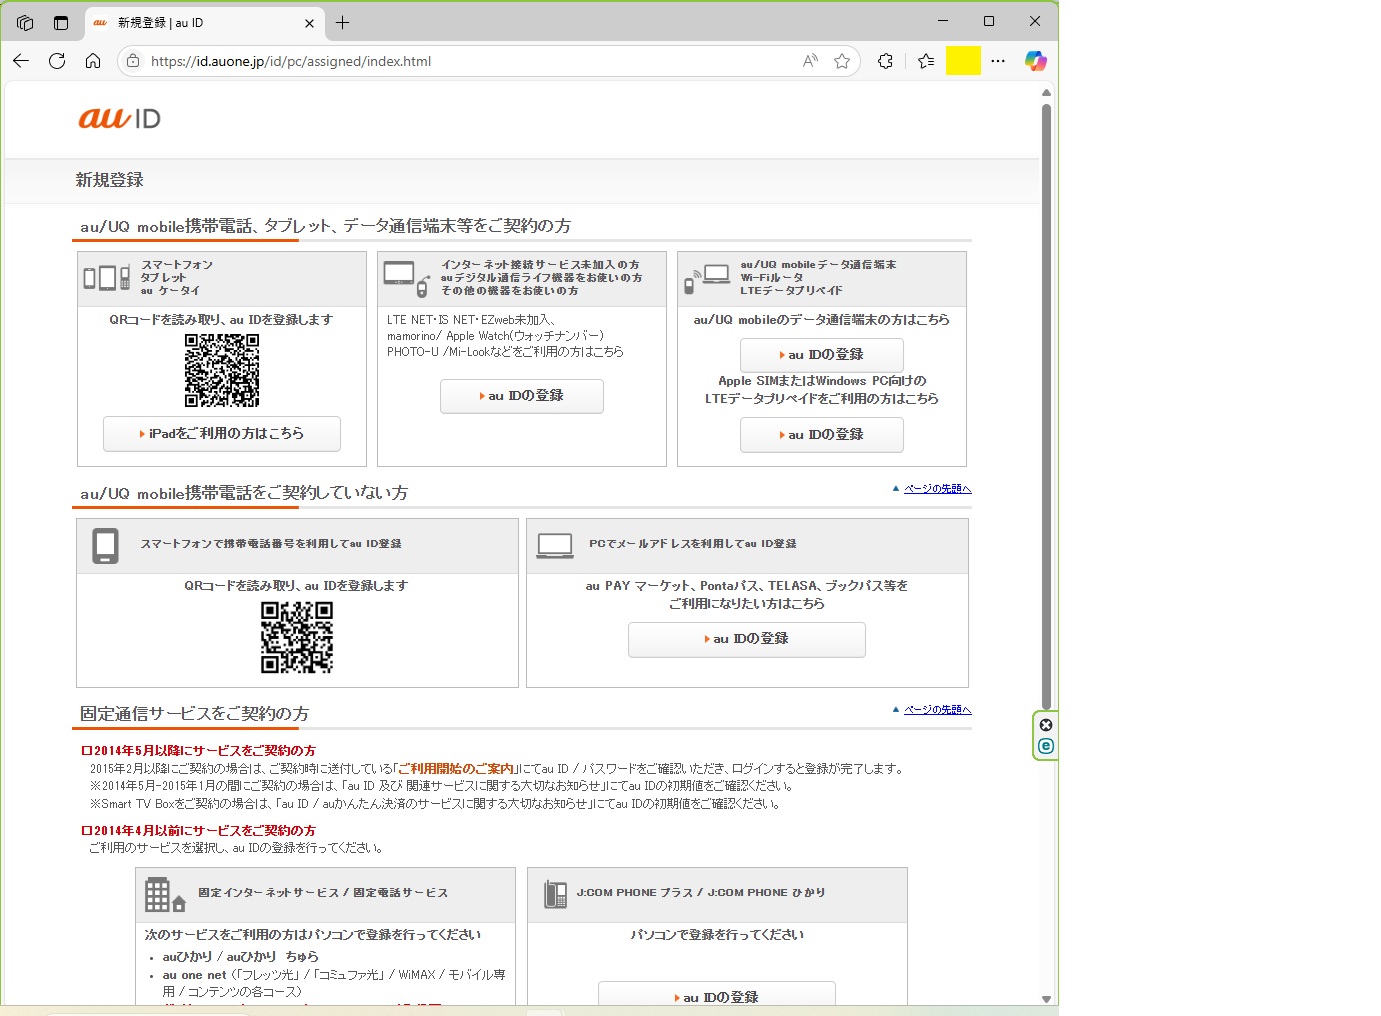Reload the page with refresh icon
The width and height of the screenshot is (1381, 1016).
pos(57,61)
